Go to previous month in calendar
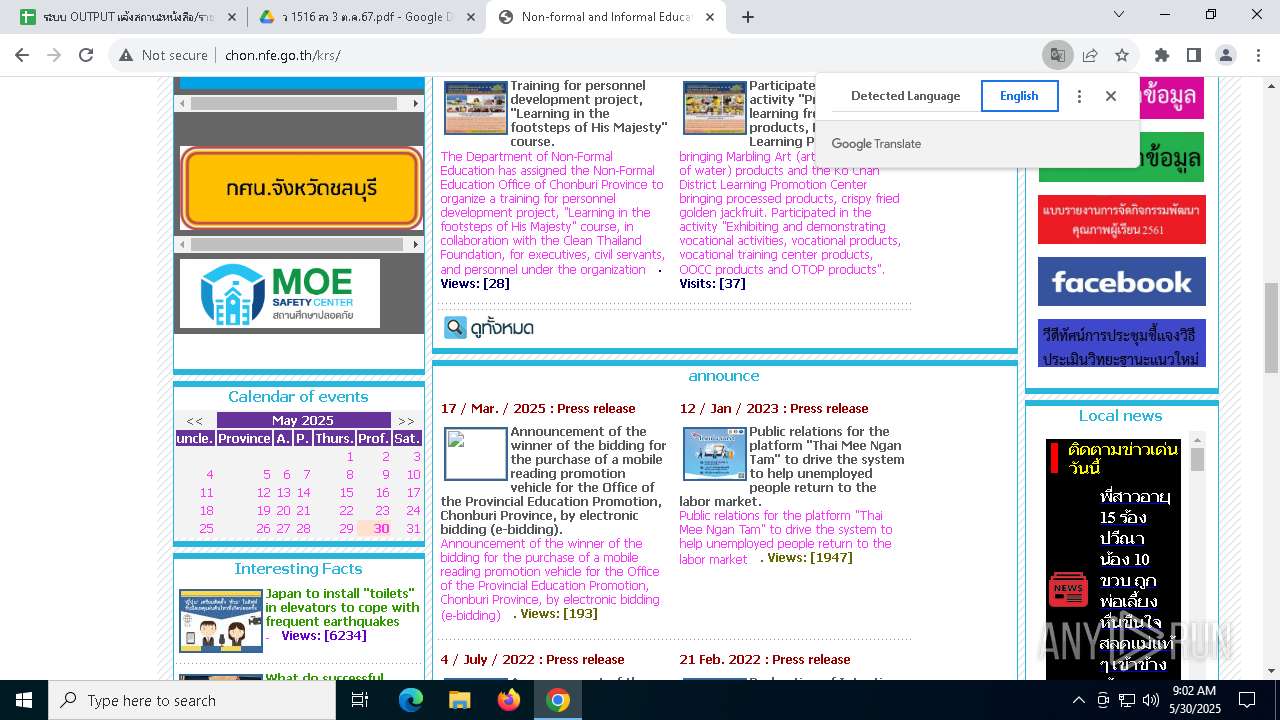1280x720 pixels. 195,421
